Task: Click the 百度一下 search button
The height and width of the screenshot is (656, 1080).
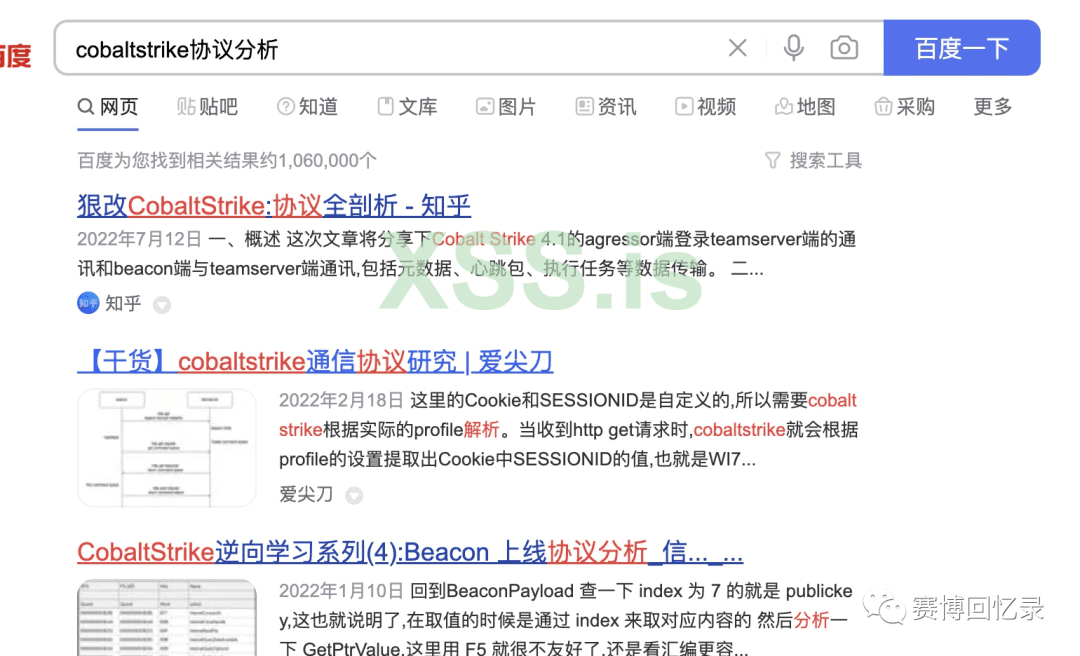Action: coord(962,48)
